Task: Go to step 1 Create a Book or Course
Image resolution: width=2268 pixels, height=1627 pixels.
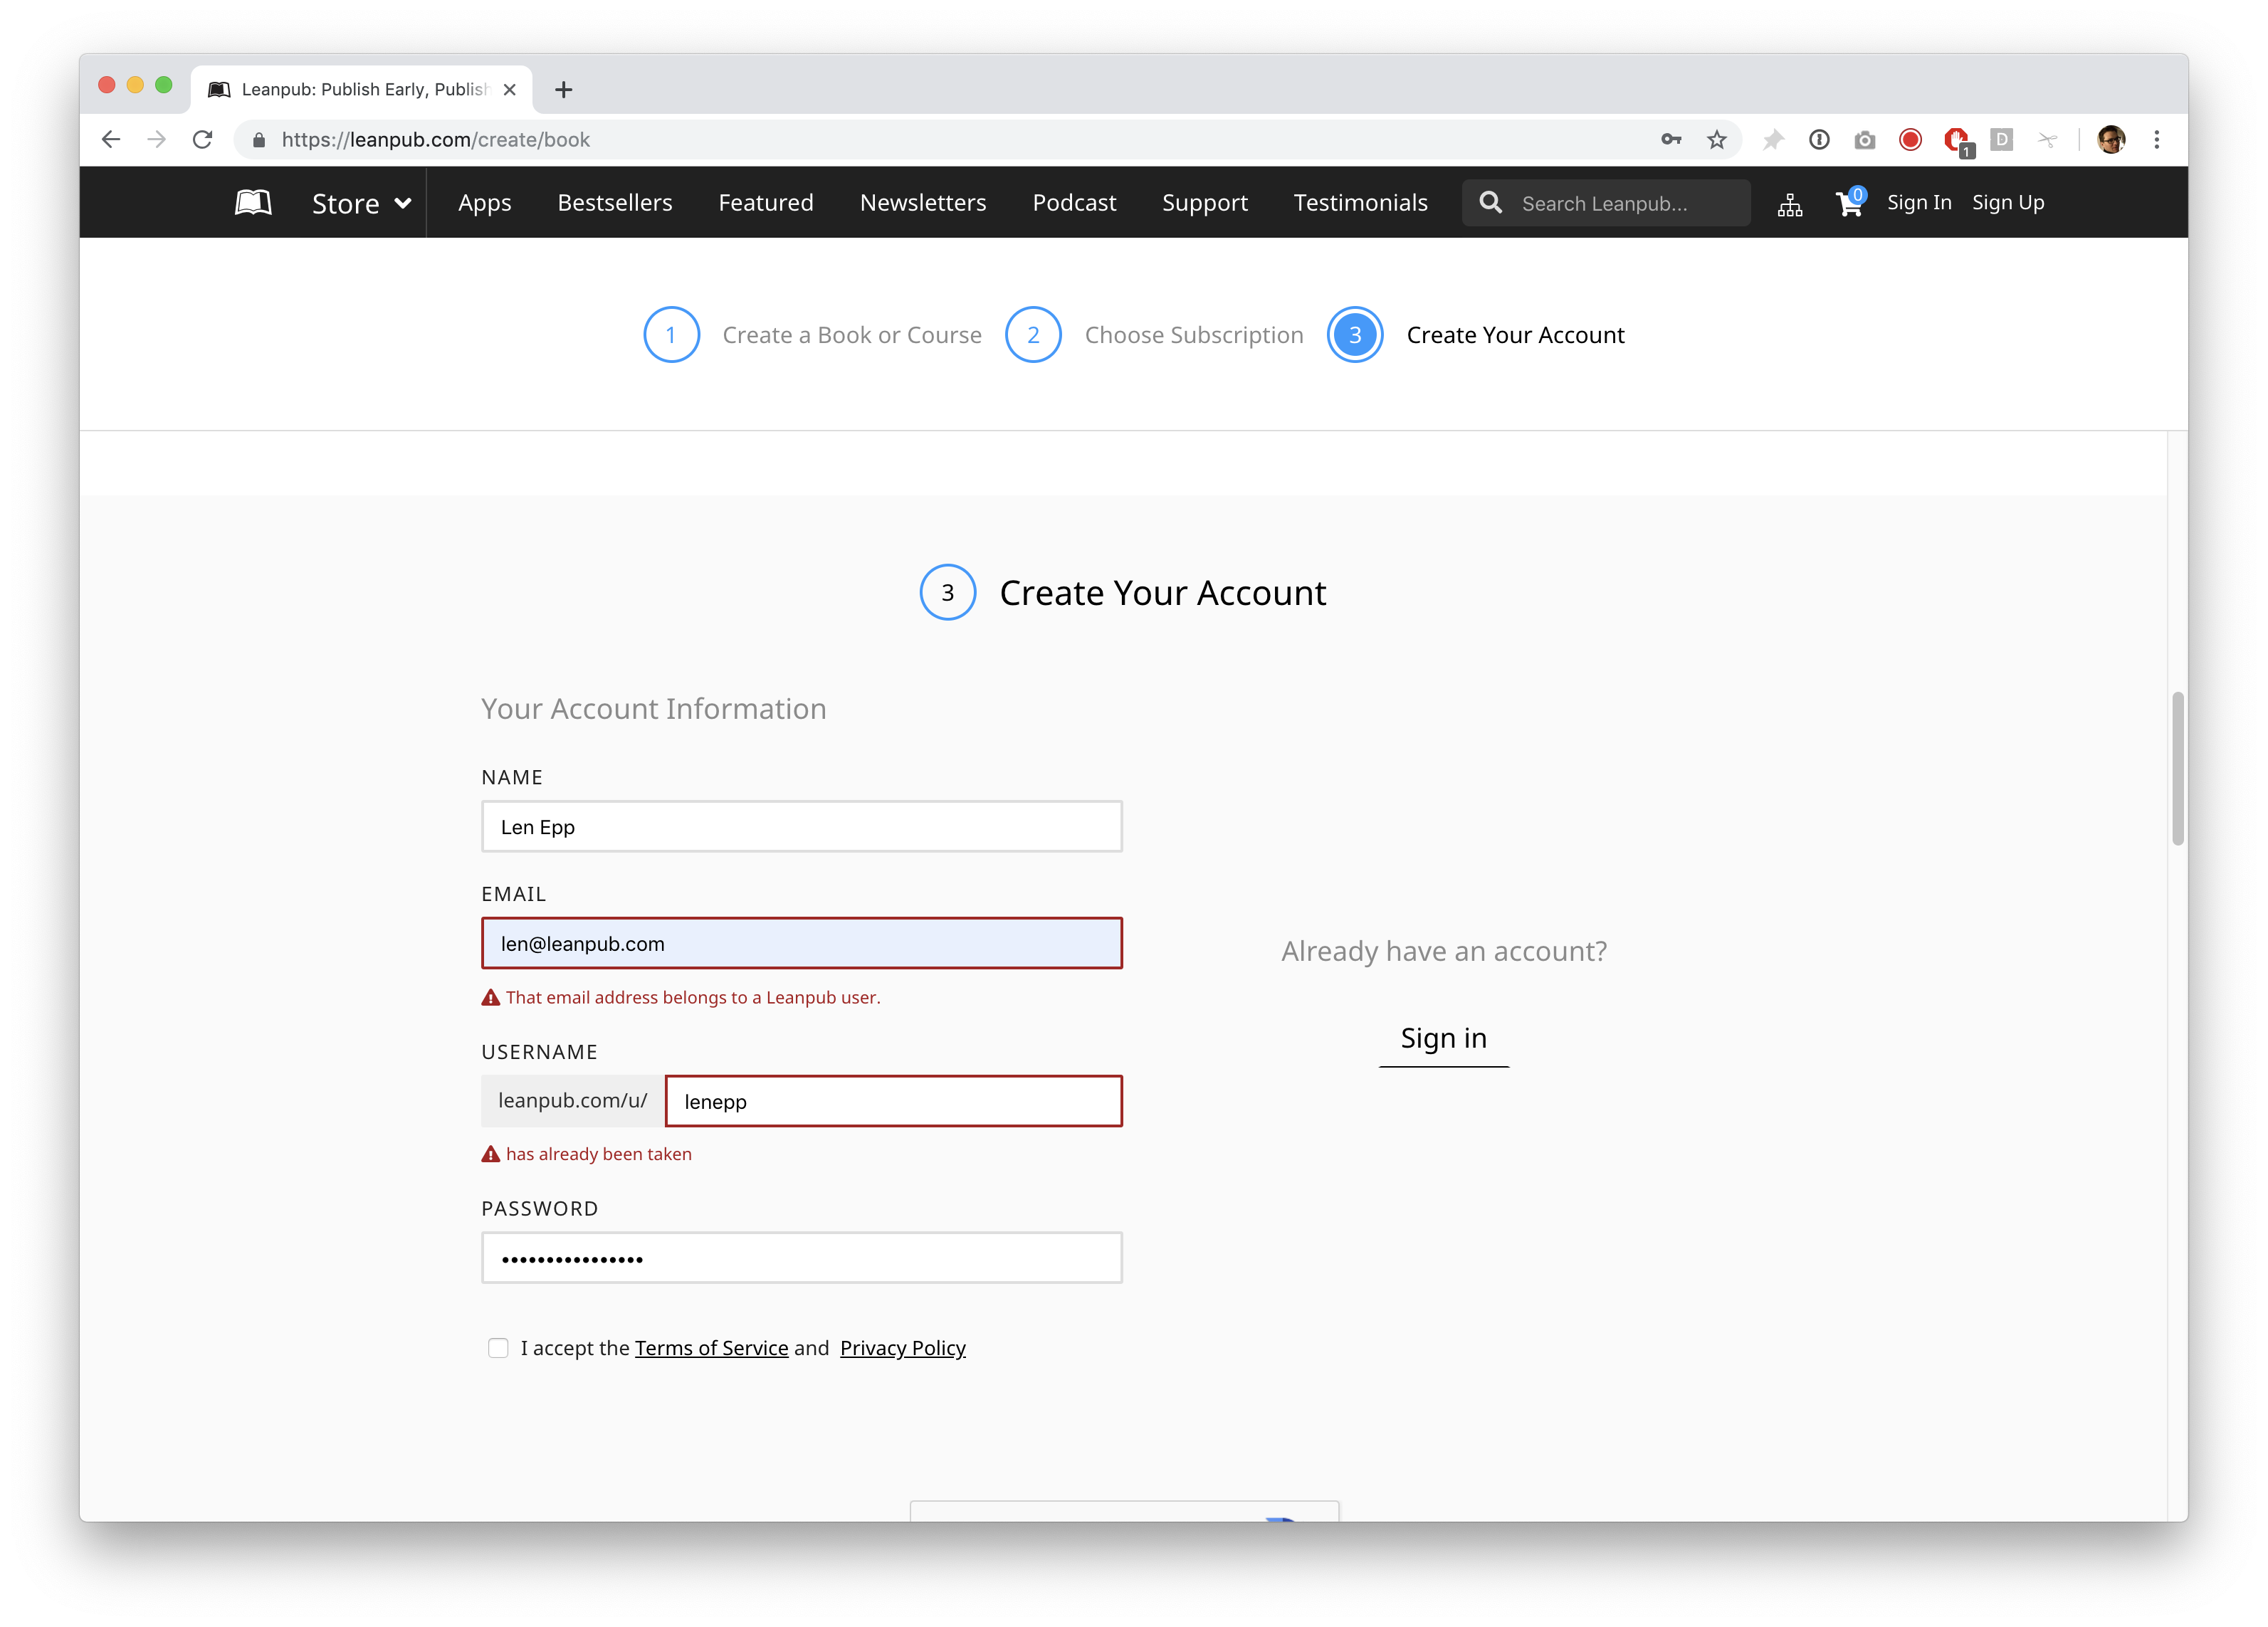Action: [x=812, y=335]
